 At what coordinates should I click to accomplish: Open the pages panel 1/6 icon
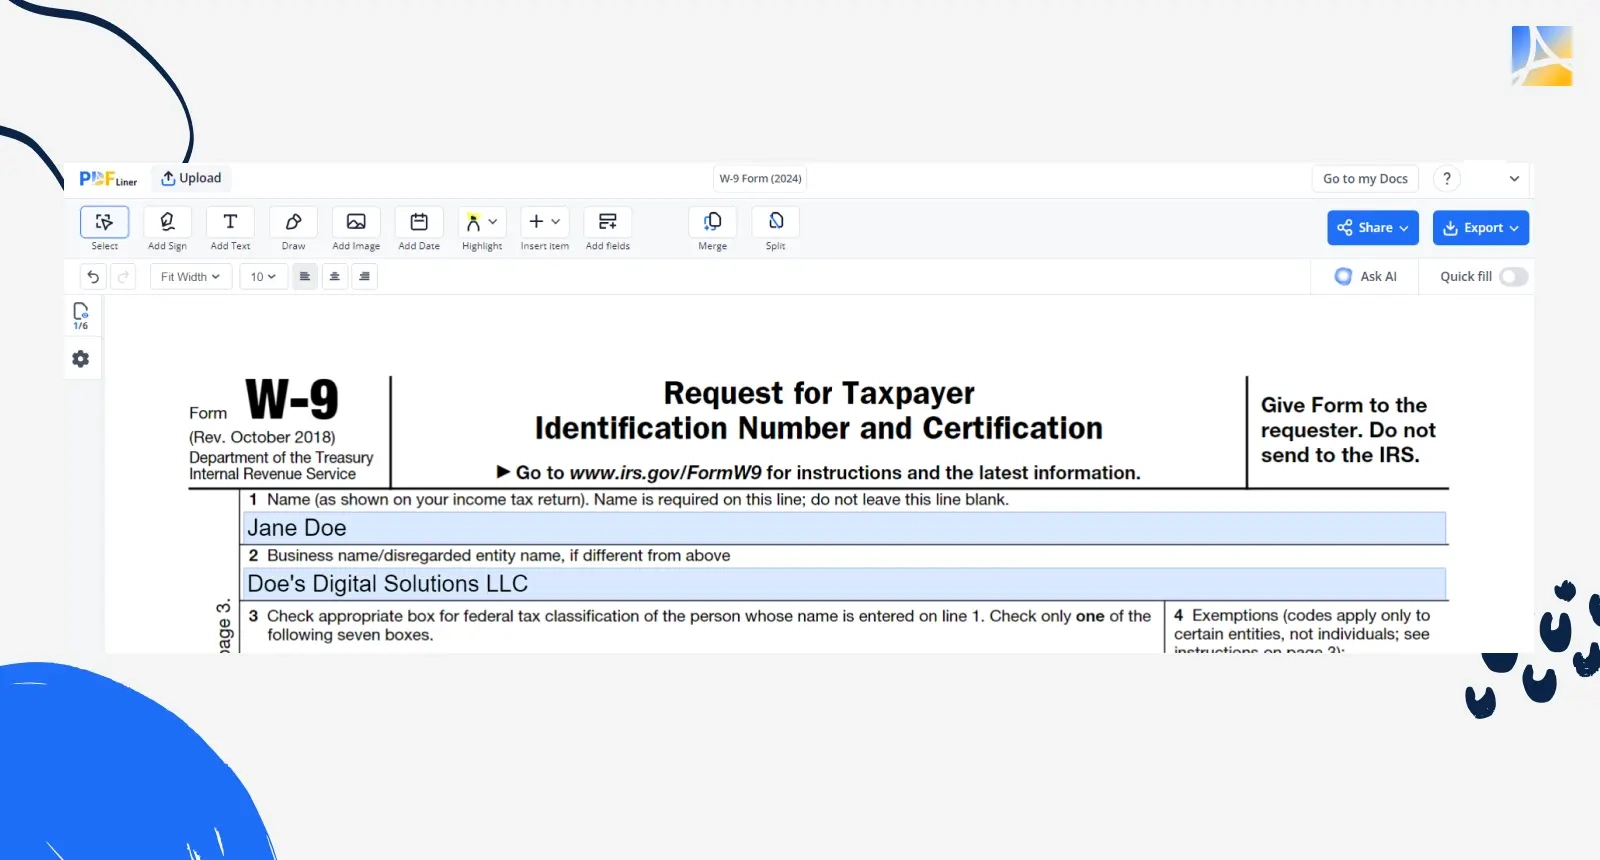click(81, 315)
